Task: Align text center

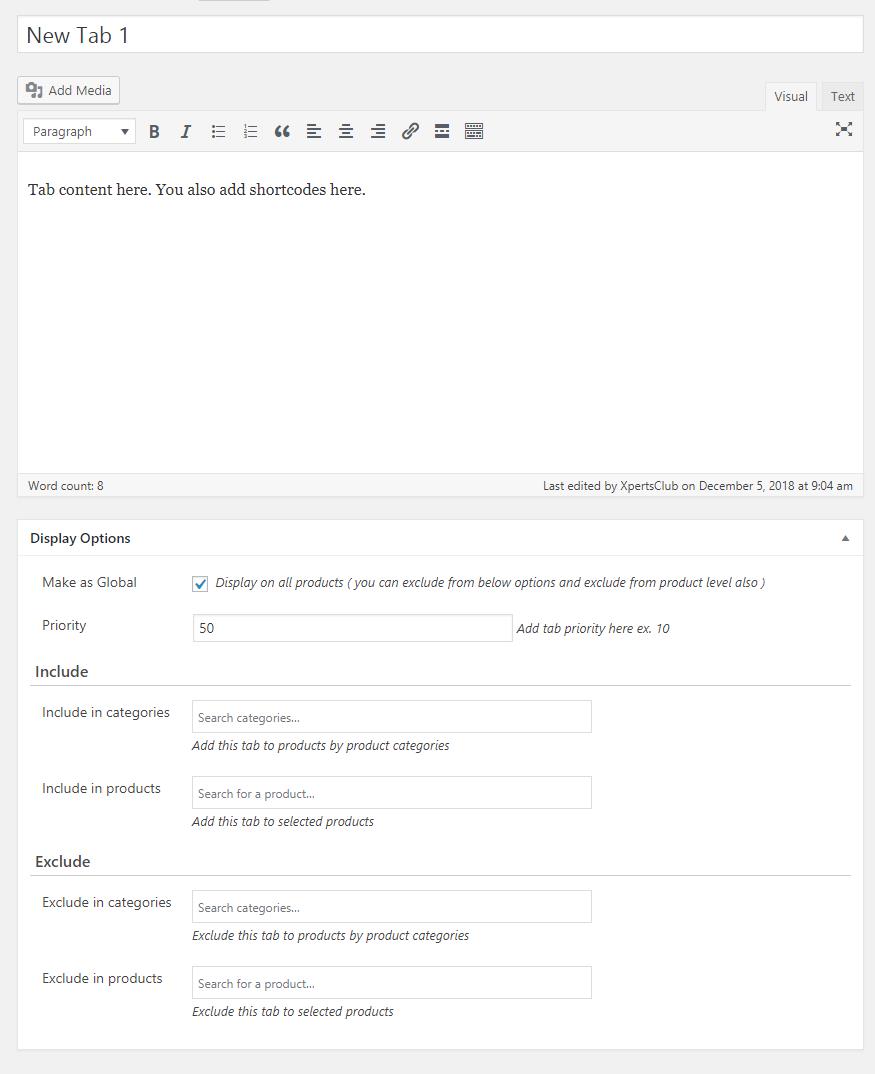Action: click(346, 132)
